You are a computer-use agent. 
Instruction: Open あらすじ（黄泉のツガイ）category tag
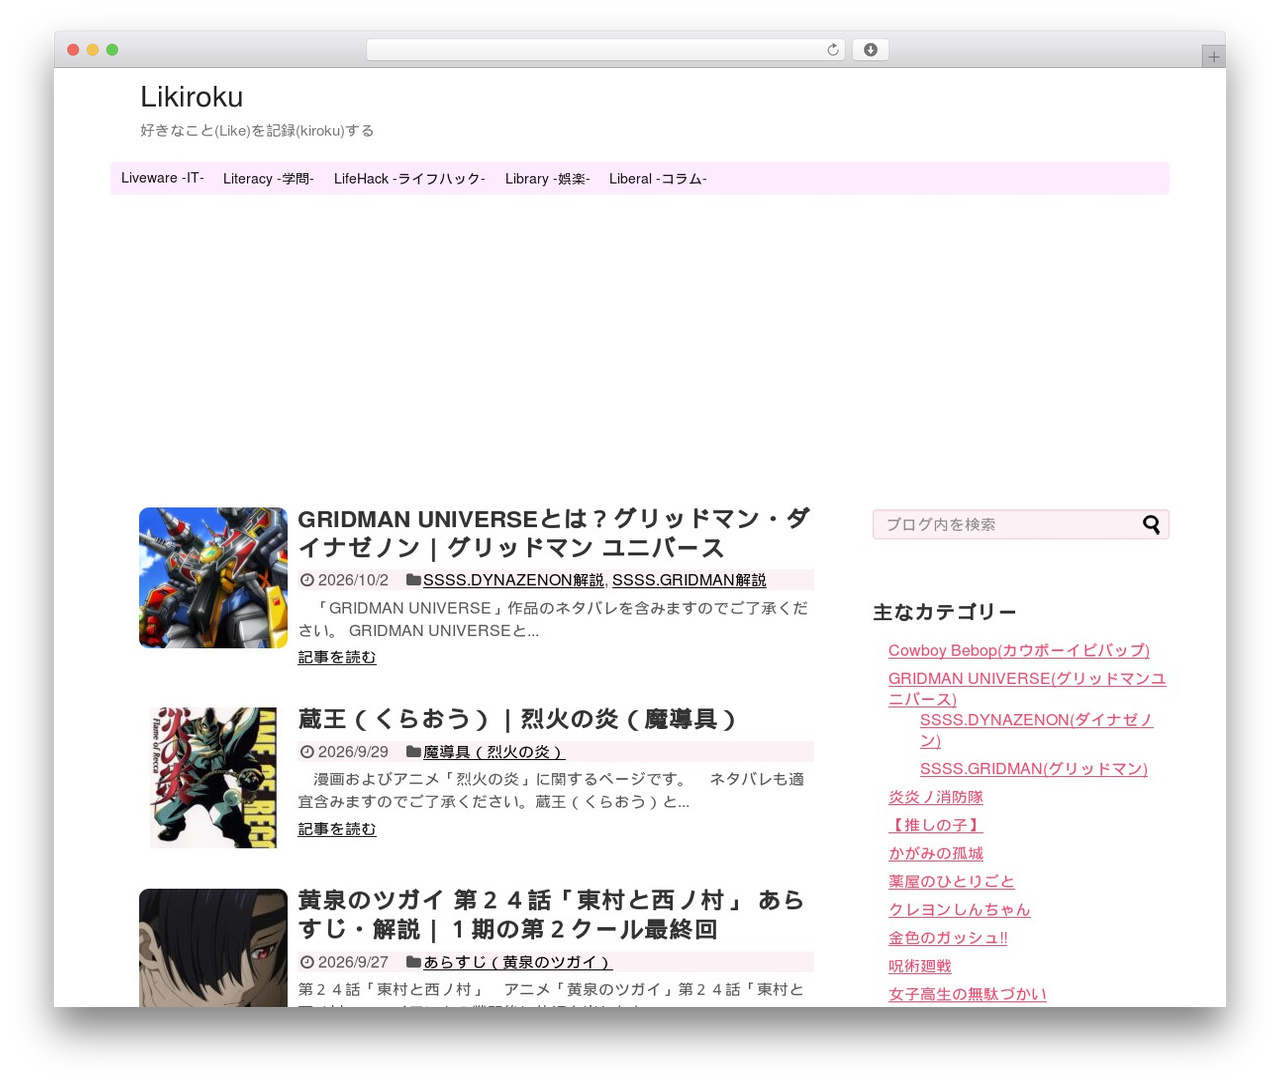[x=517, y=962]
